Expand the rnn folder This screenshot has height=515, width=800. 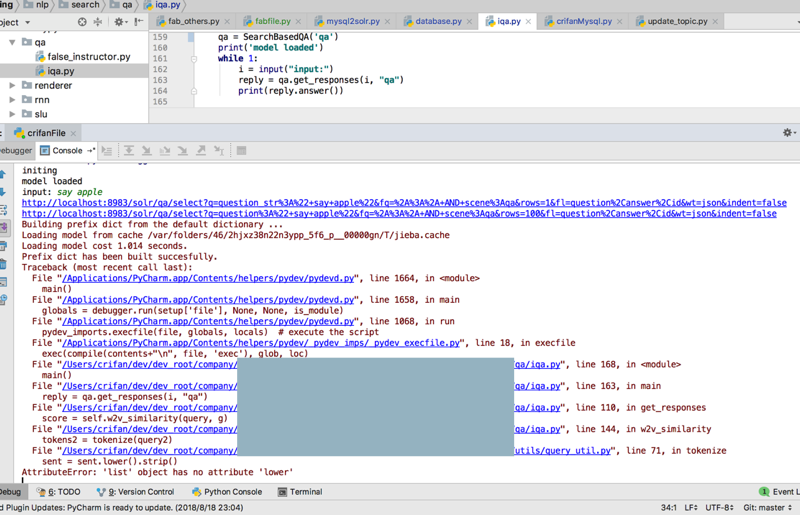coord(12,100)
